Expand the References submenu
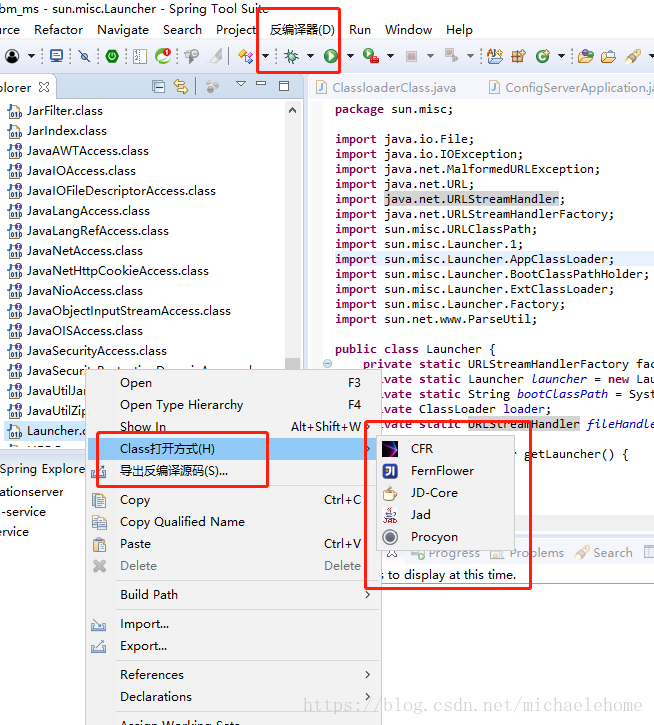 point(234,675)
